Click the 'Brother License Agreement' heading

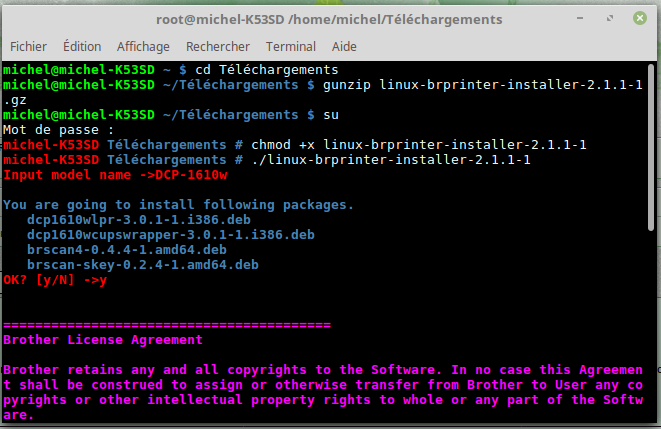[x=103, y=340]
